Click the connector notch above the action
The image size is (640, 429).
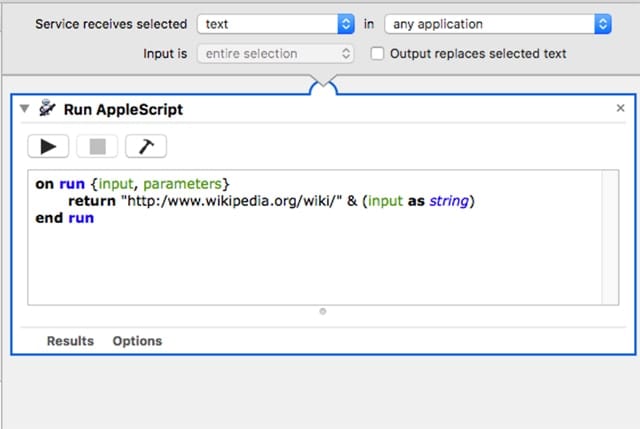(x=324, y=89)
